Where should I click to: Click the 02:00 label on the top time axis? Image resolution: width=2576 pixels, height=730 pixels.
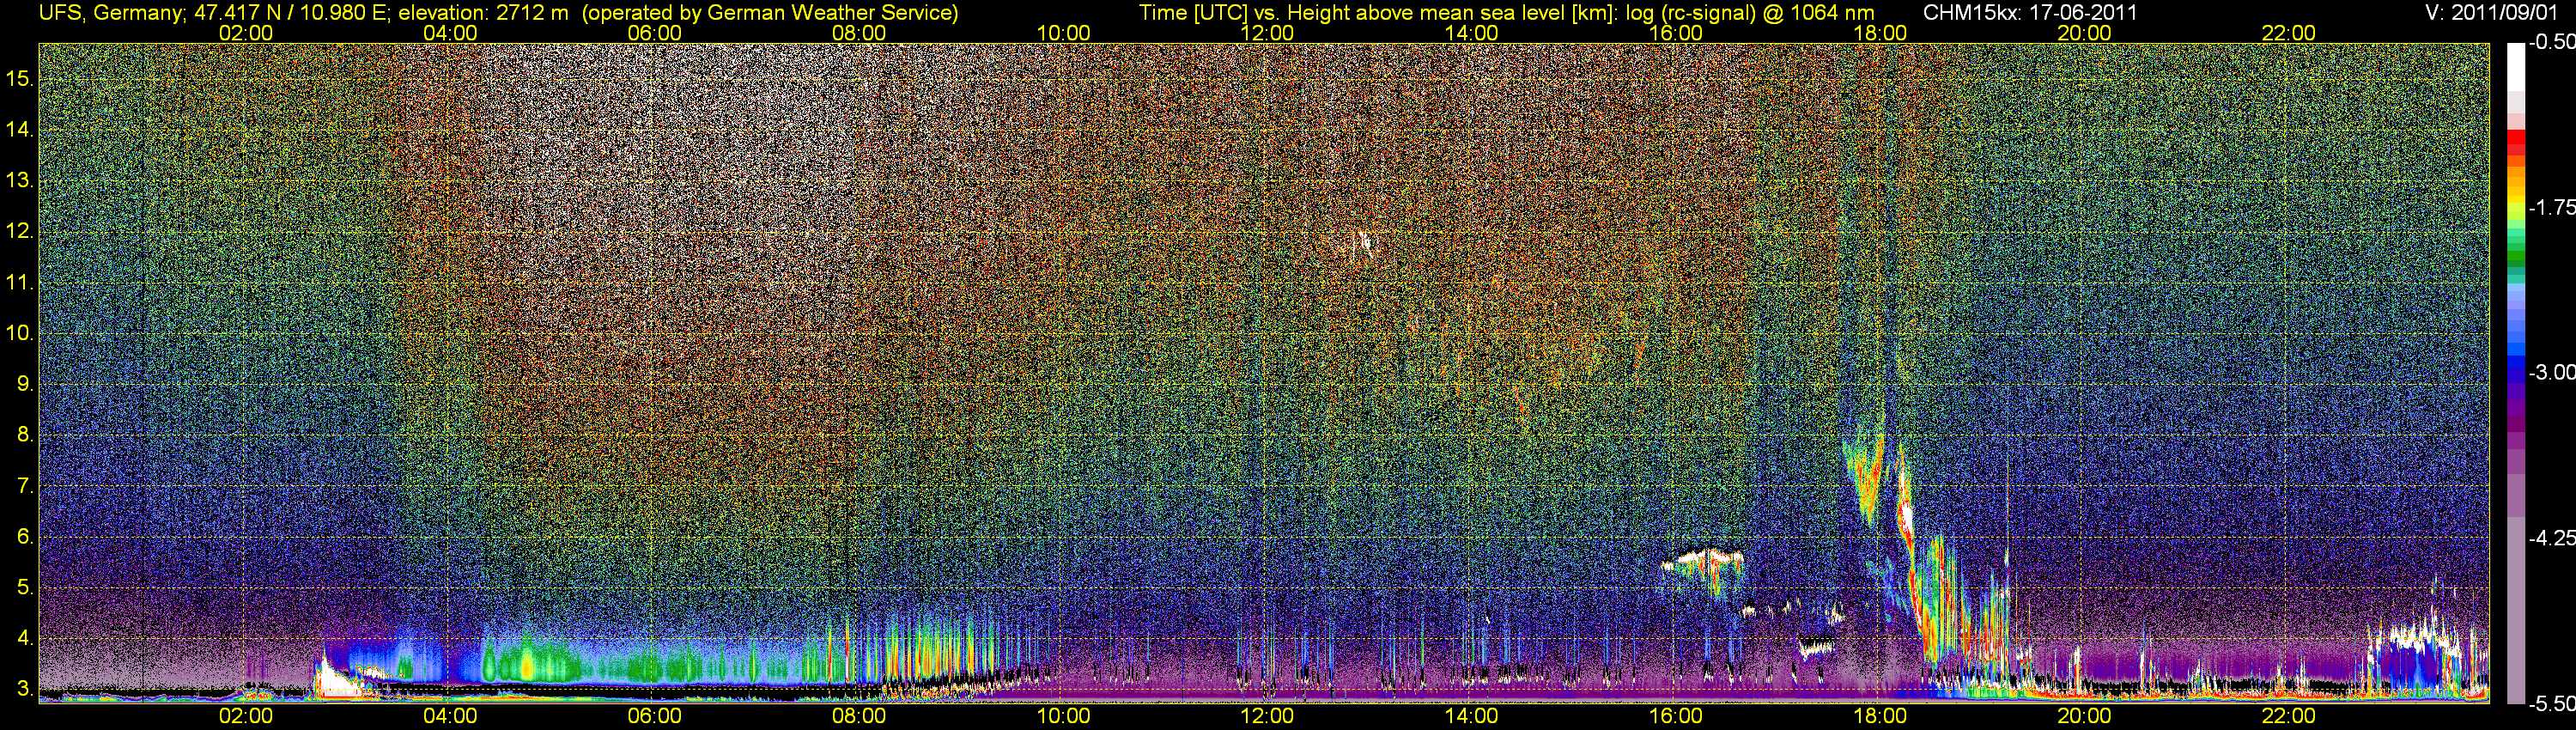coord(246,33)
